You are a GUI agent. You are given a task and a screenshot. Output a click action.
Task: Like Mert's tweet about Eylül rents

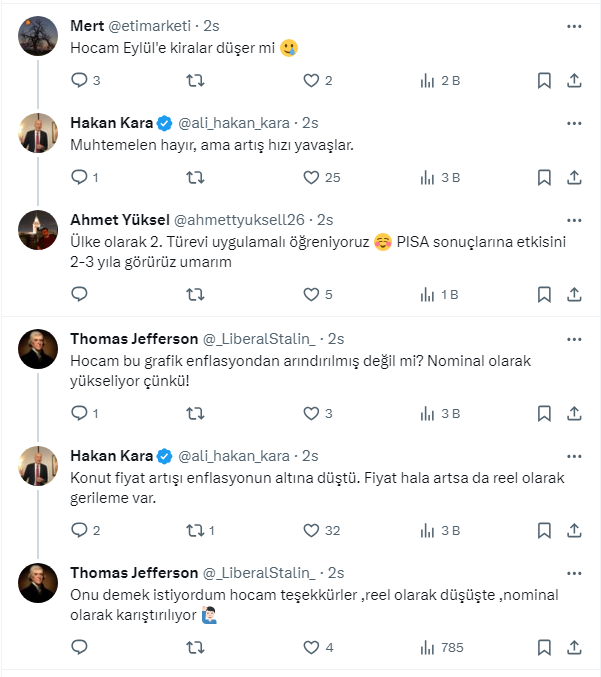pos(311,81)
